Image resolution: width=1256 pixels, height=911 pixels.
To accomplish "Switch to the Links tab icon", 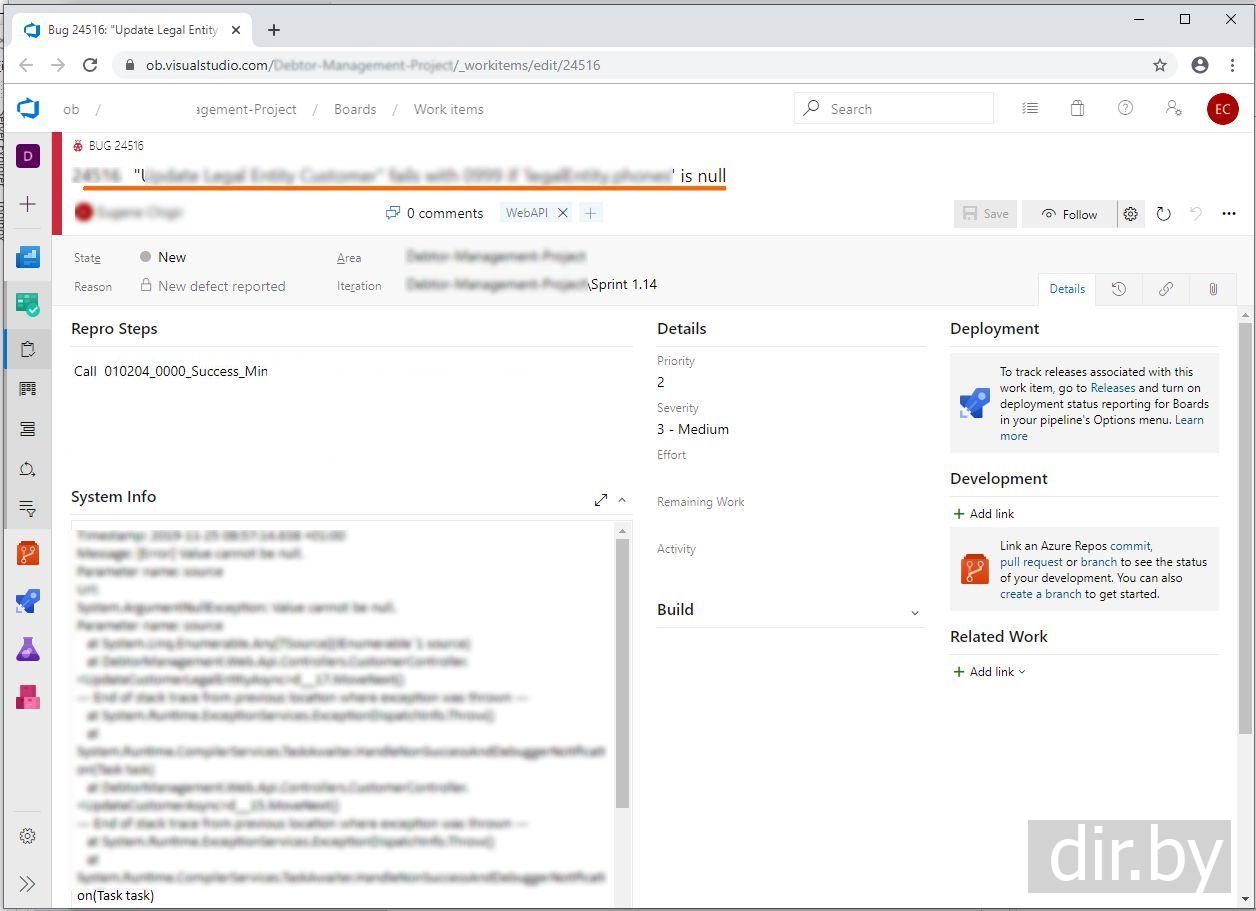I will 1166,289.
